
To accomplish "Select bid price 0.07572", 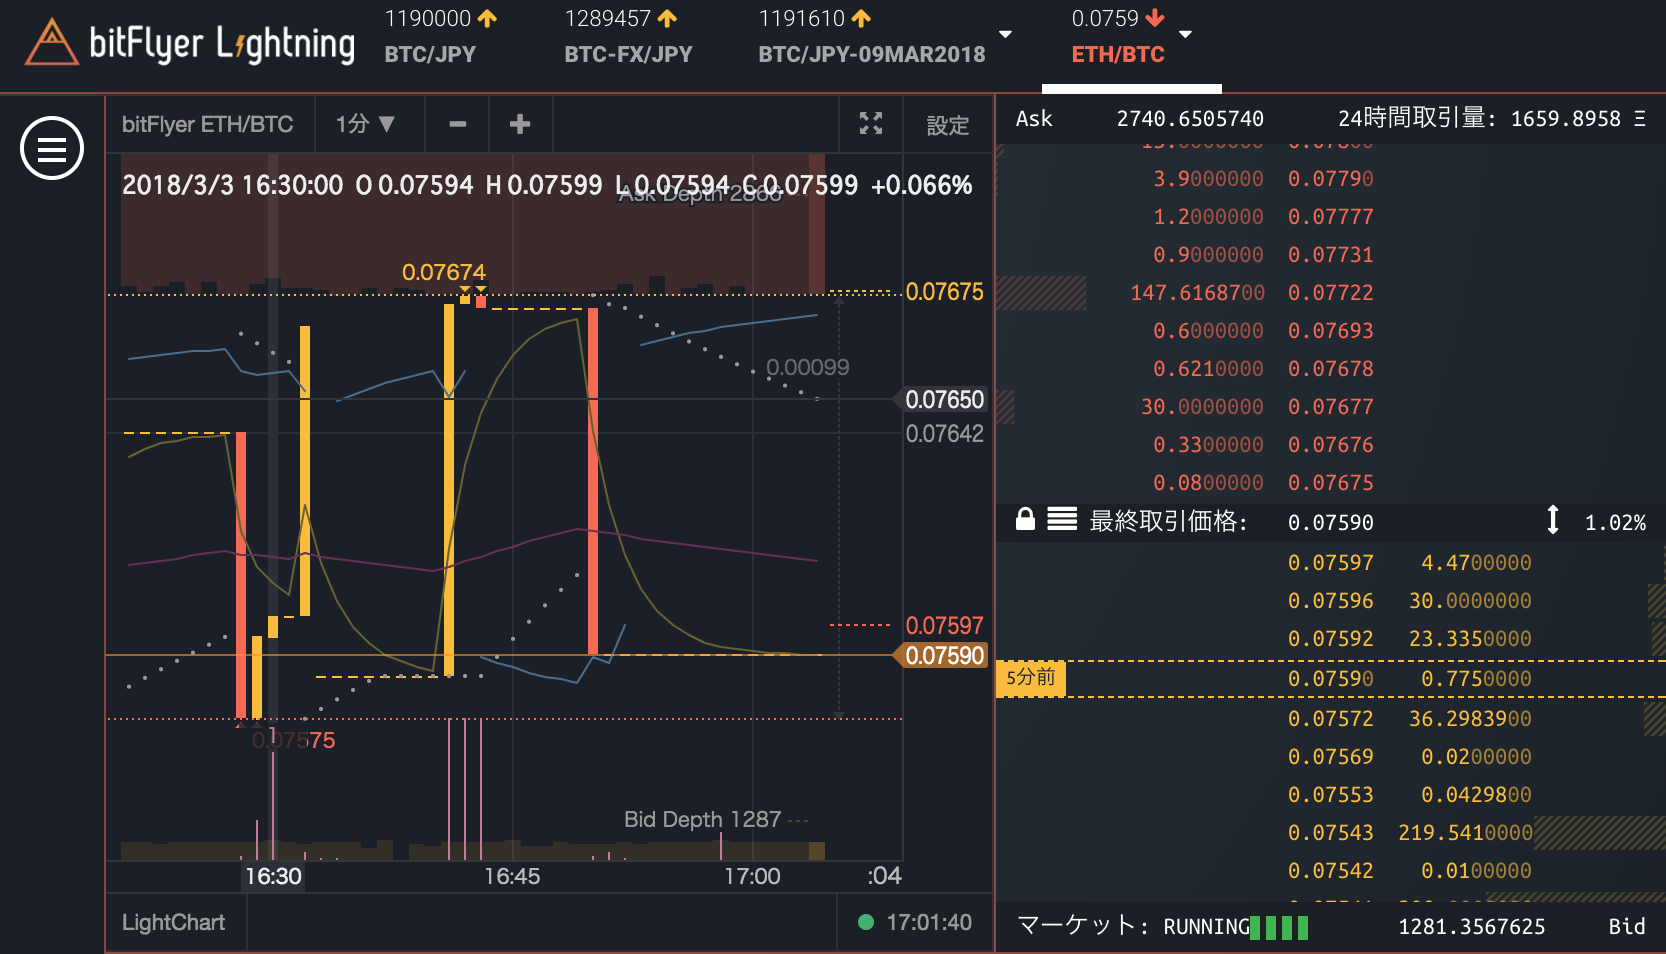I will [1330, 719].
